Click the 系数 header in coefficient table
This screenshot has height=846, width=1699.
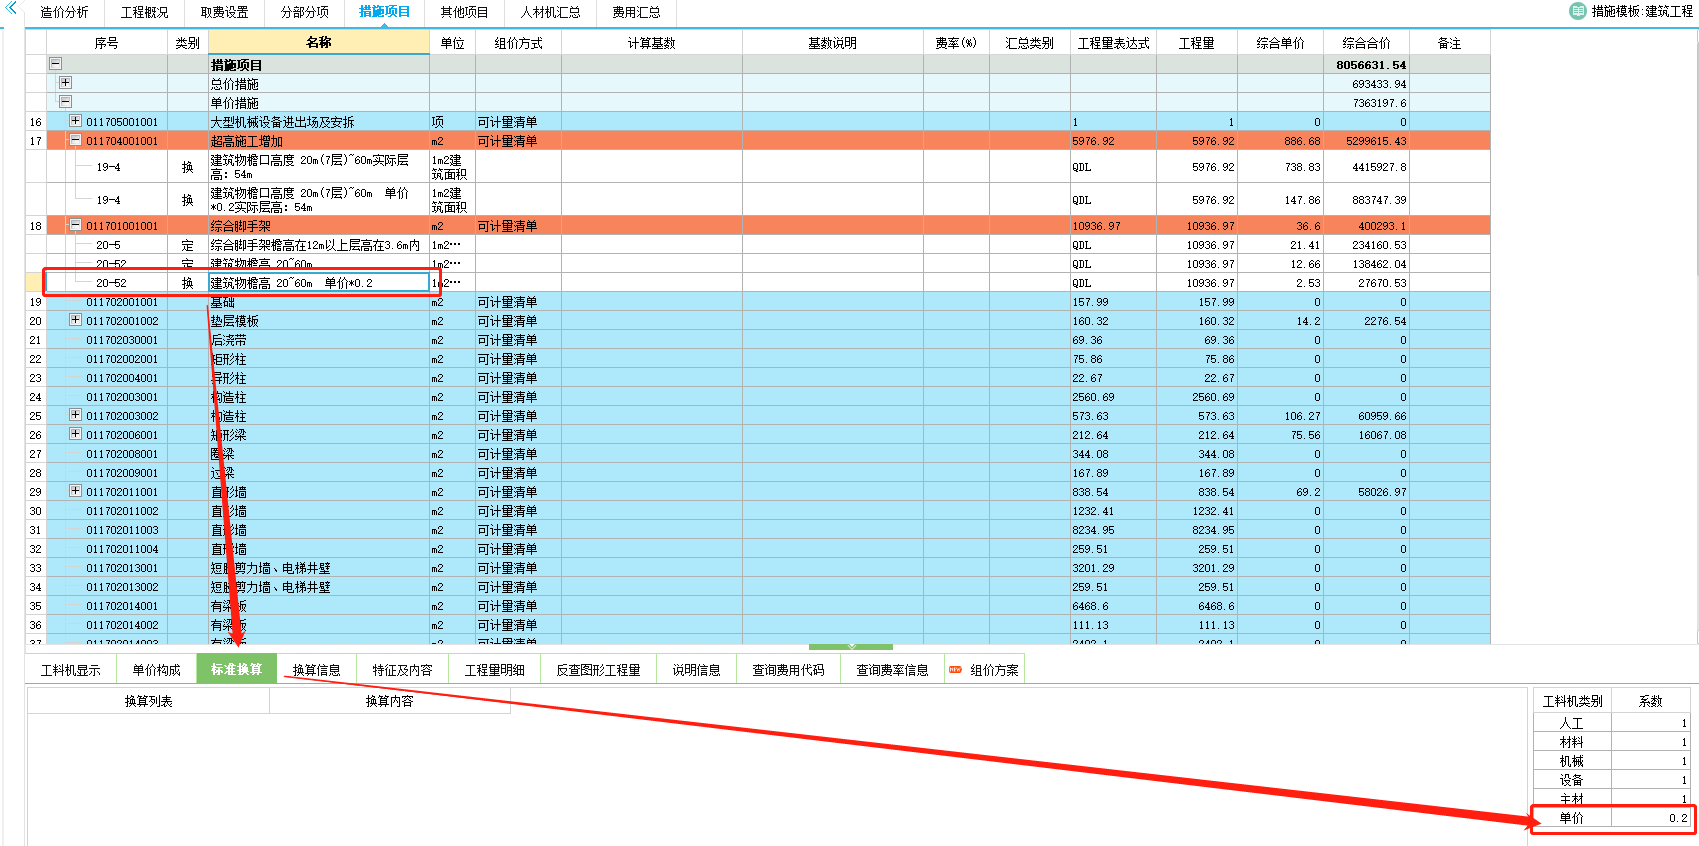[x=1650, y=701]
